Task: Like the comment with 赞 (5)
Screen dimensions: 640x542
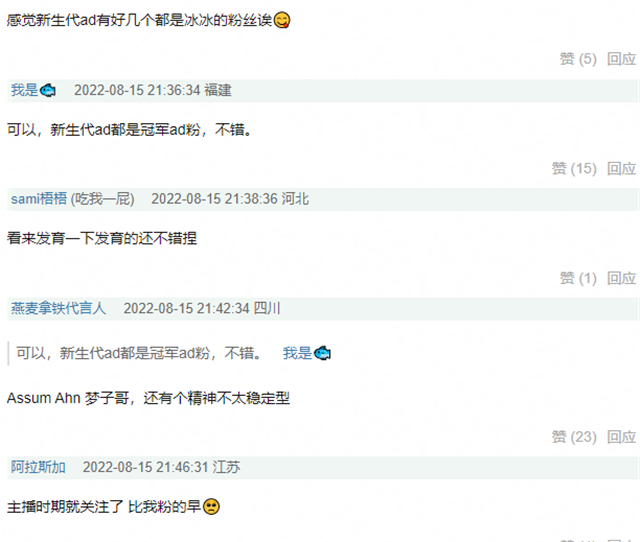Action: (578, 59)
